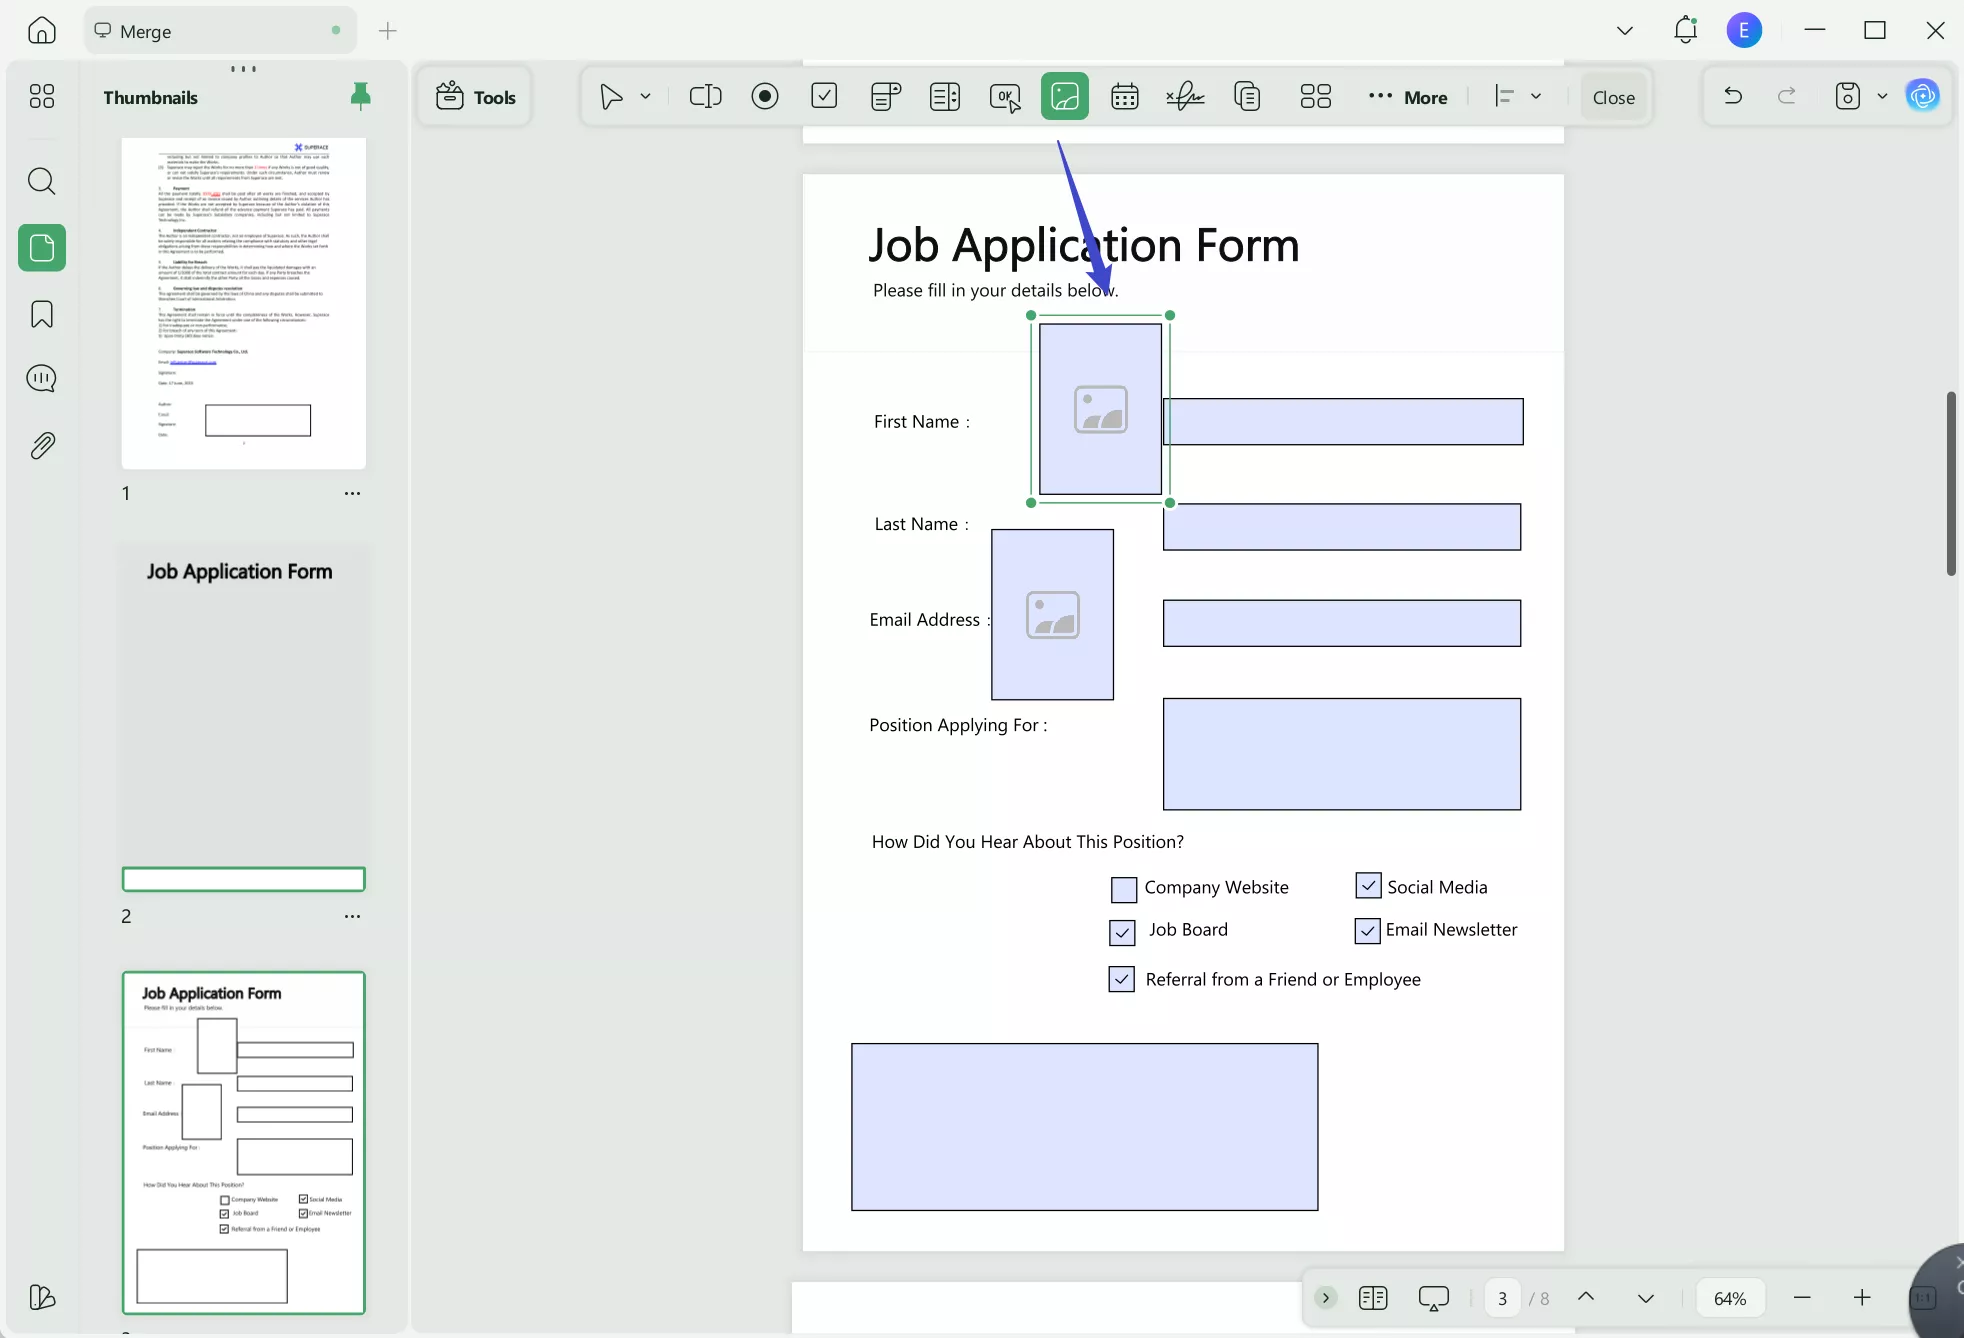Open the Tools button
This screenshot has width=1964, height=1338.
[476, 97]
